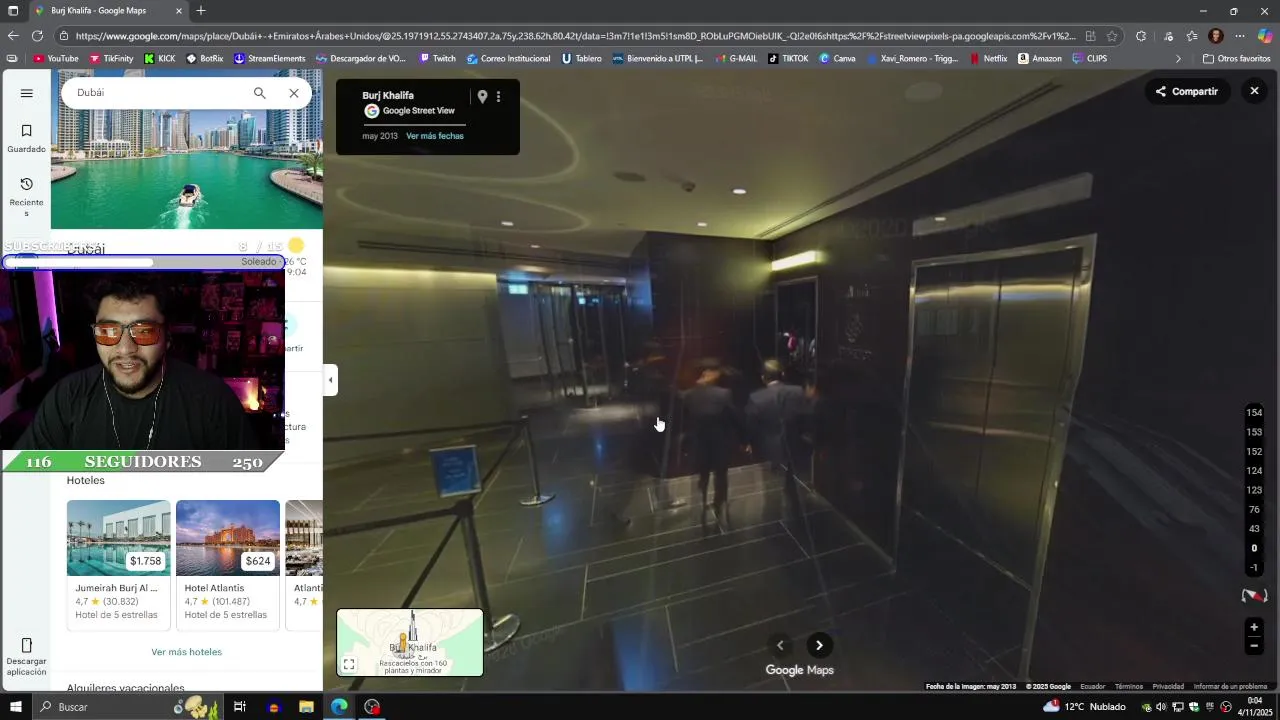This screenshot has height=720, width=1280.
Task: Close Street View with the X button
Action: pos(1254,91)
